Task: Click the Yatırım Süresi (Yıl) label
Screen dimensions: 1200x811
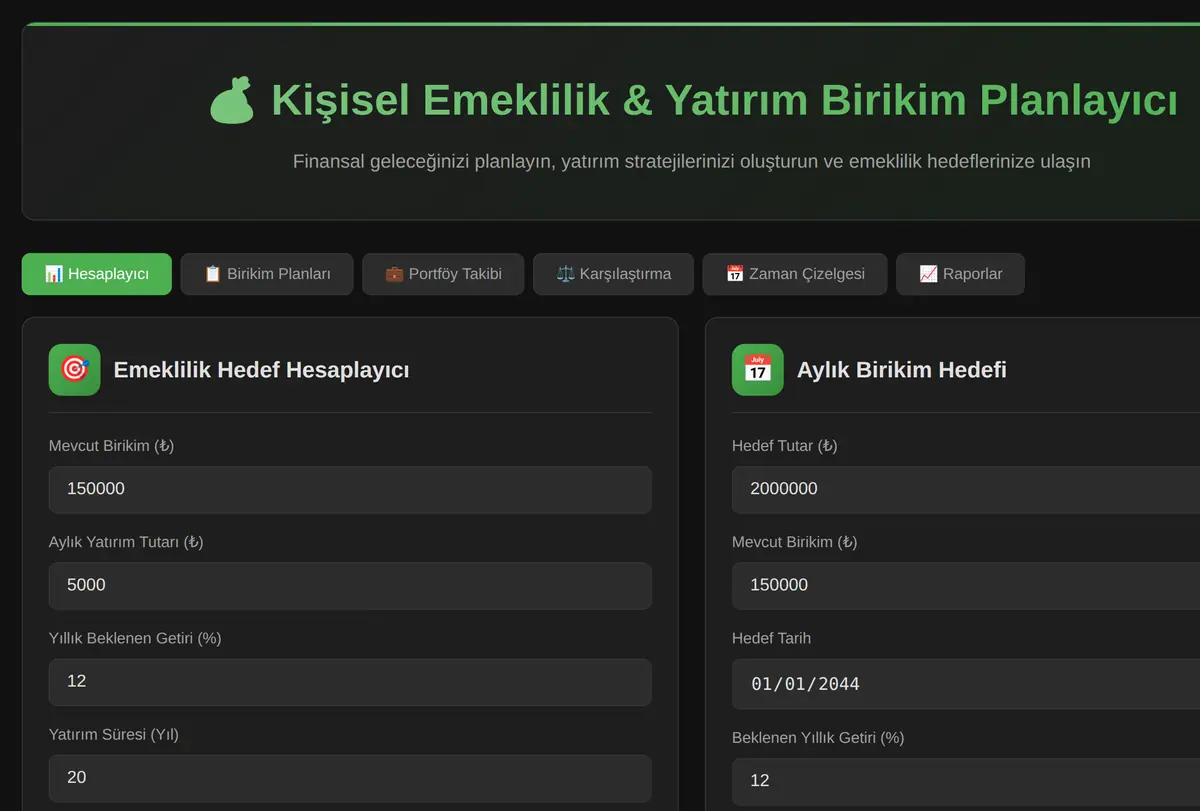Action: tap(114, 734)
